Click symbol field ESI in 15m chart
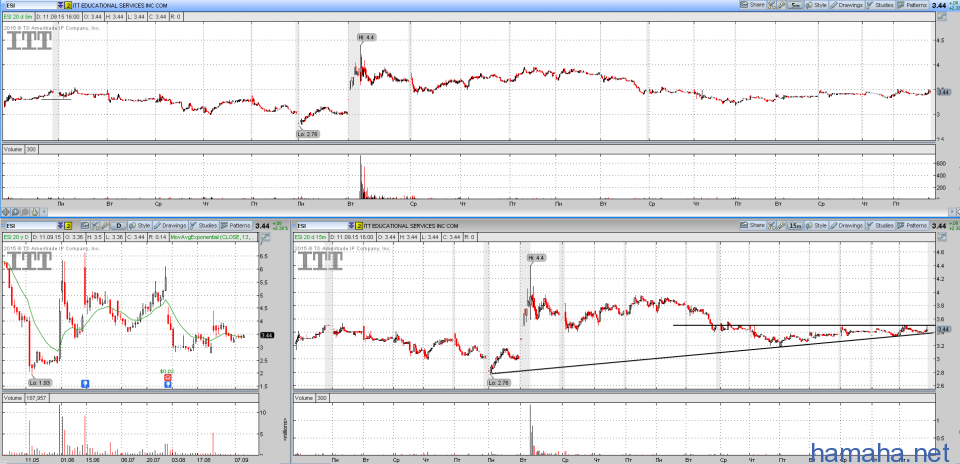 pos(323,226)
